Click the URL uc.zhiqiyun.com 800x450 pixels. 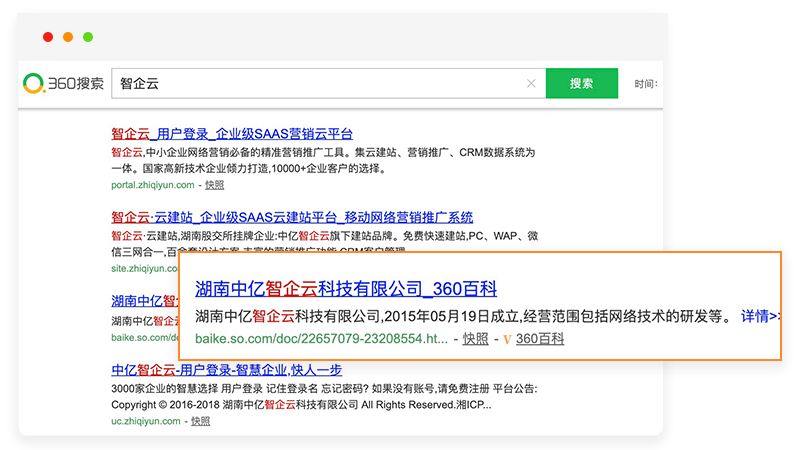(x=146, y=421)
